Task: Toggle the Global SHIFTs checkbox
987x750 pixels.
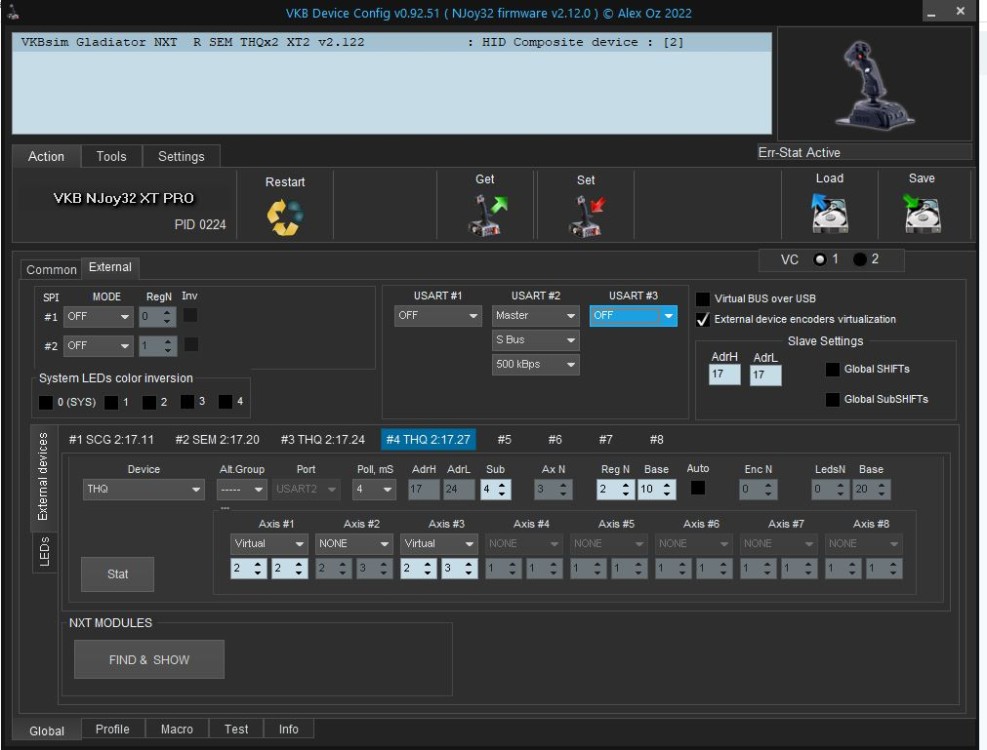Action: tap(832, 369)
